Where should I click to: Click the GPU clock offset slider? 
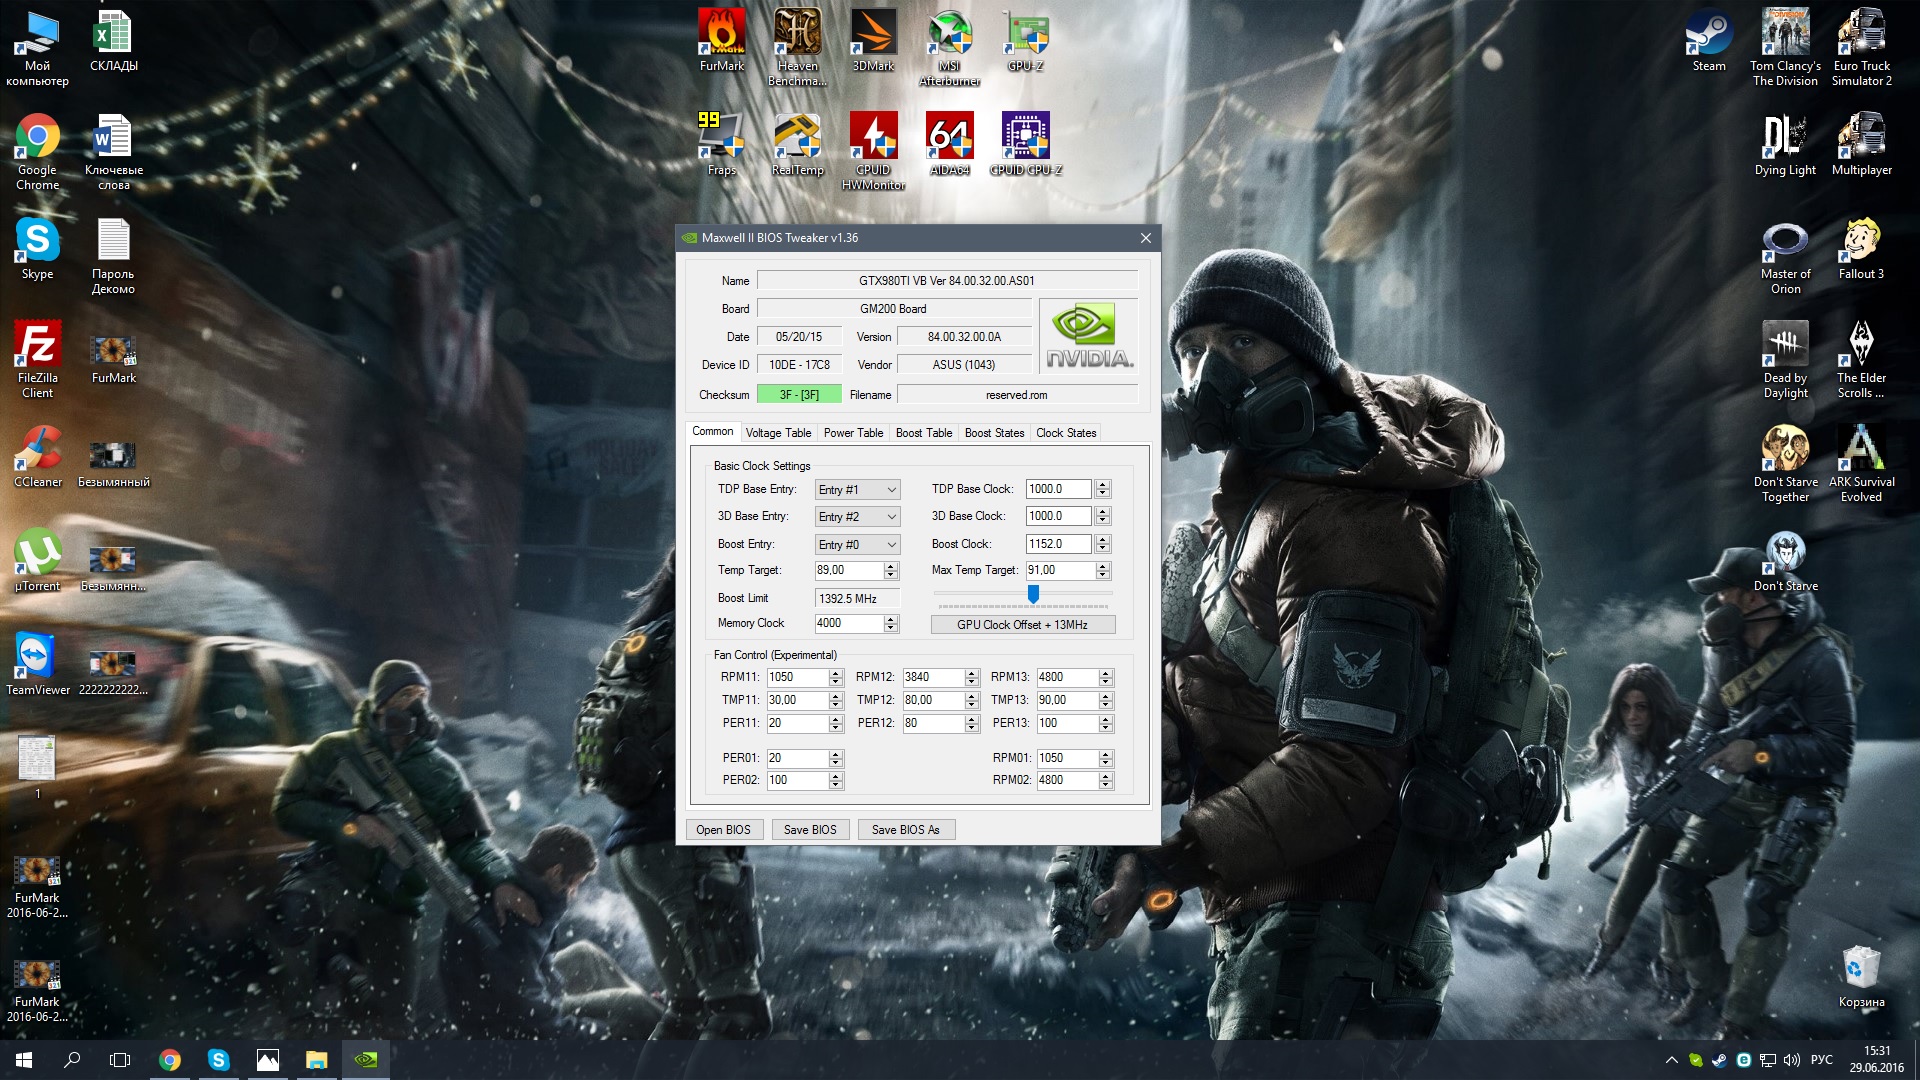pos(1033,595)
